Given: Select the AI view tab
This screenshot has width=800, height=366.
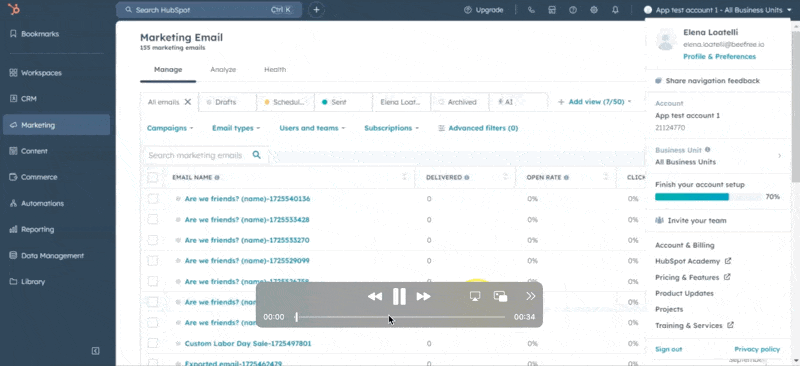Looking at the screenshot, I should pyautogui.click(x=518, y=102).
